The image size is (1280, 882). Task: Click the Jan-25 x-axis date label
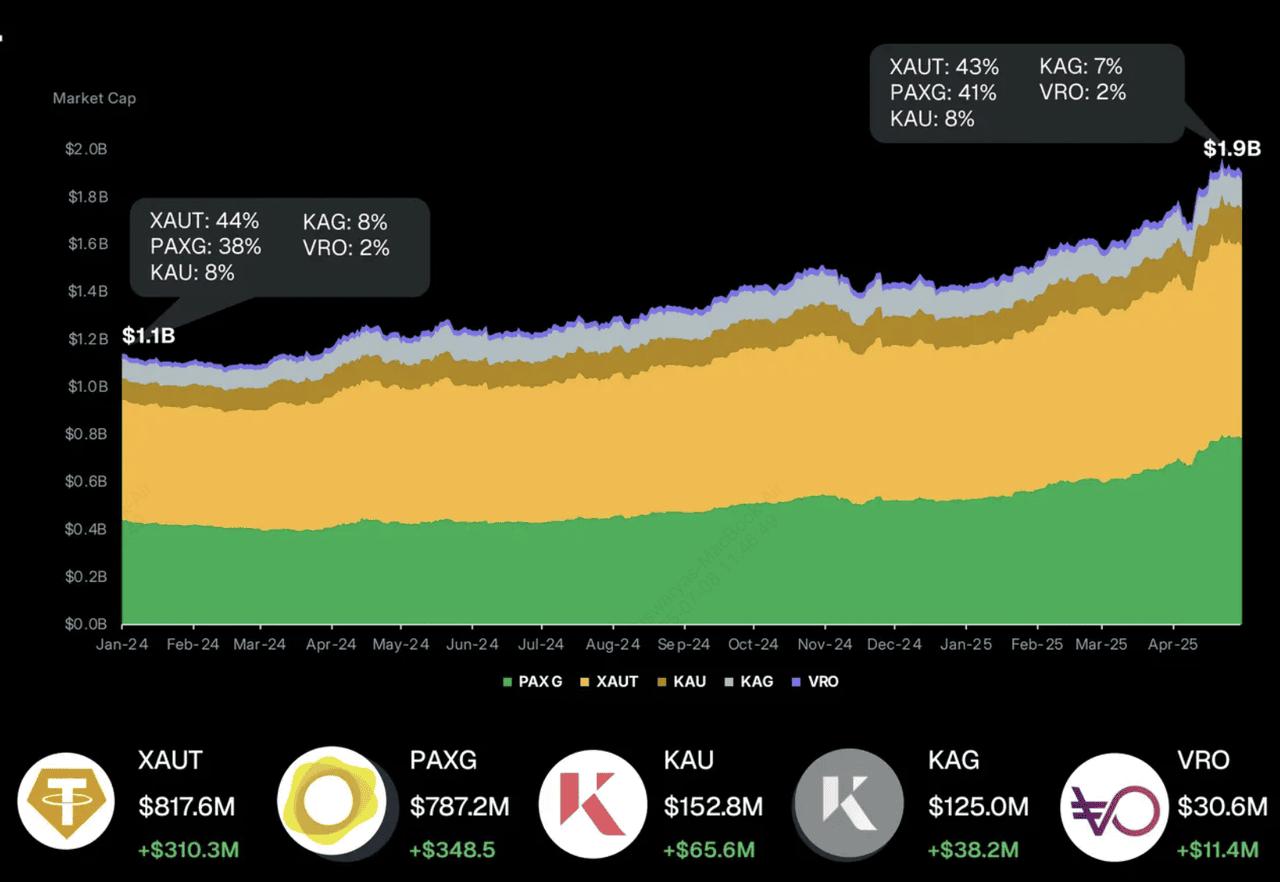tap(967, 645)
